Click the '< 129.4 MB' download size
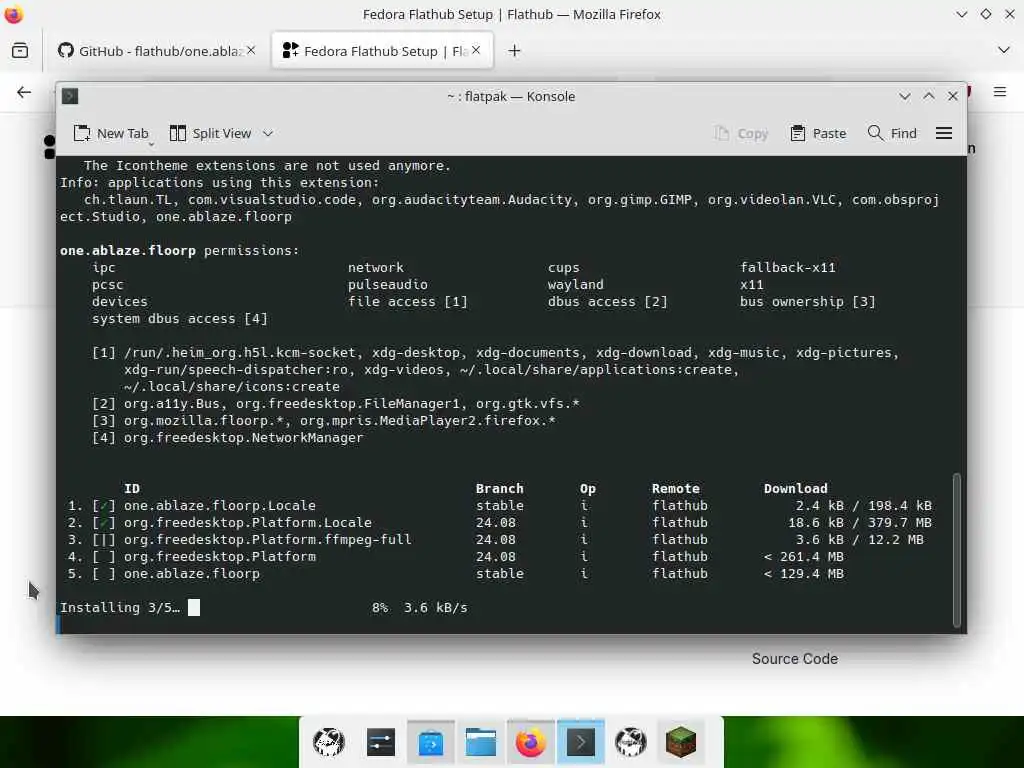Viewport: 1024px width, 768px height. tap(803, 573)
